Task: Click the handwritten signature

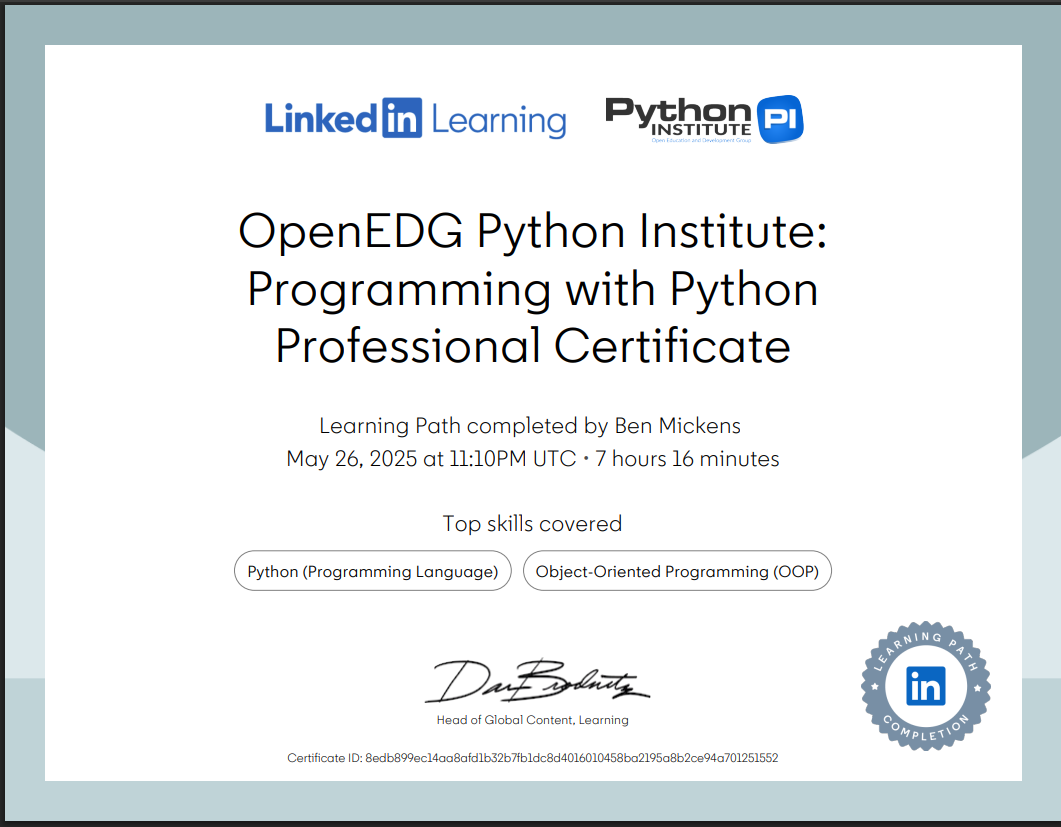Action: tap(537, 681)
